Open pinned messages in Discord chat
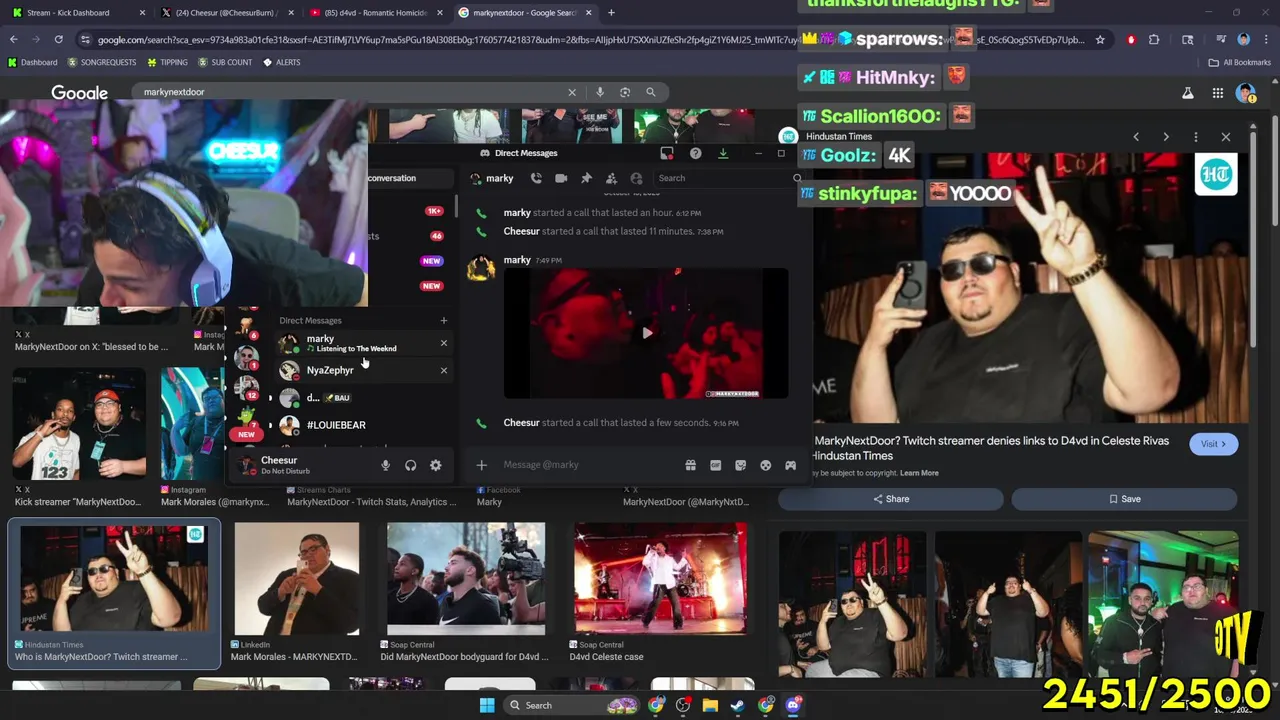The image size is (1280, 720). click(x=586, y=178)
